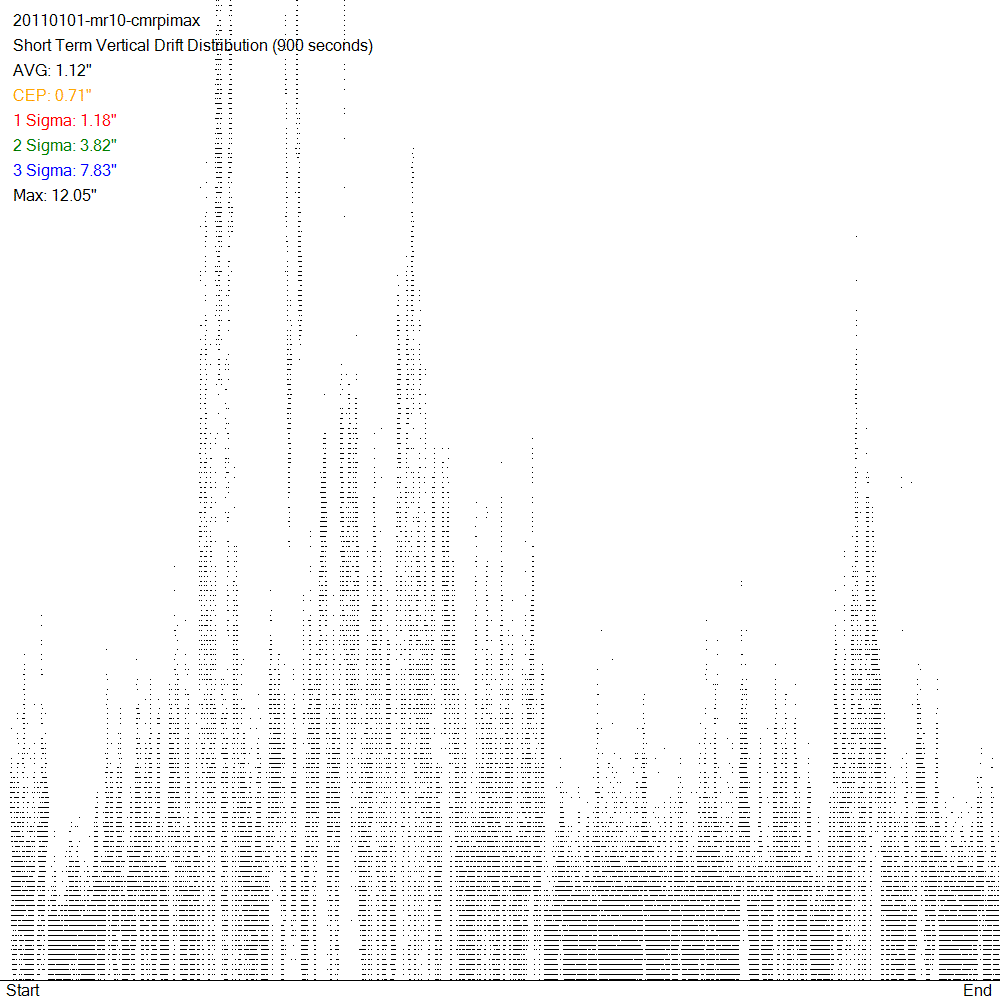Click the horizontal baseline axis between Start and End
Image resolution: width=1000 pixels, height=1000 pixels.
pyautogui.click(x=500, y=981)
